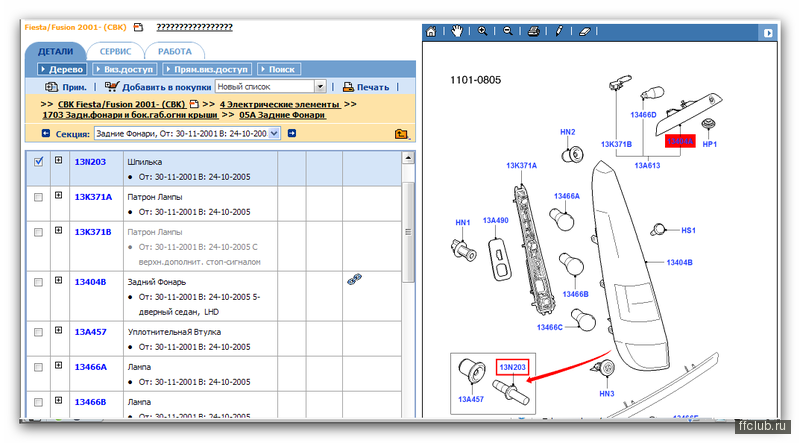Screen dimensions: 800x443
Task: Click the home icon in diagram toolbar
Action: point(431,32)
